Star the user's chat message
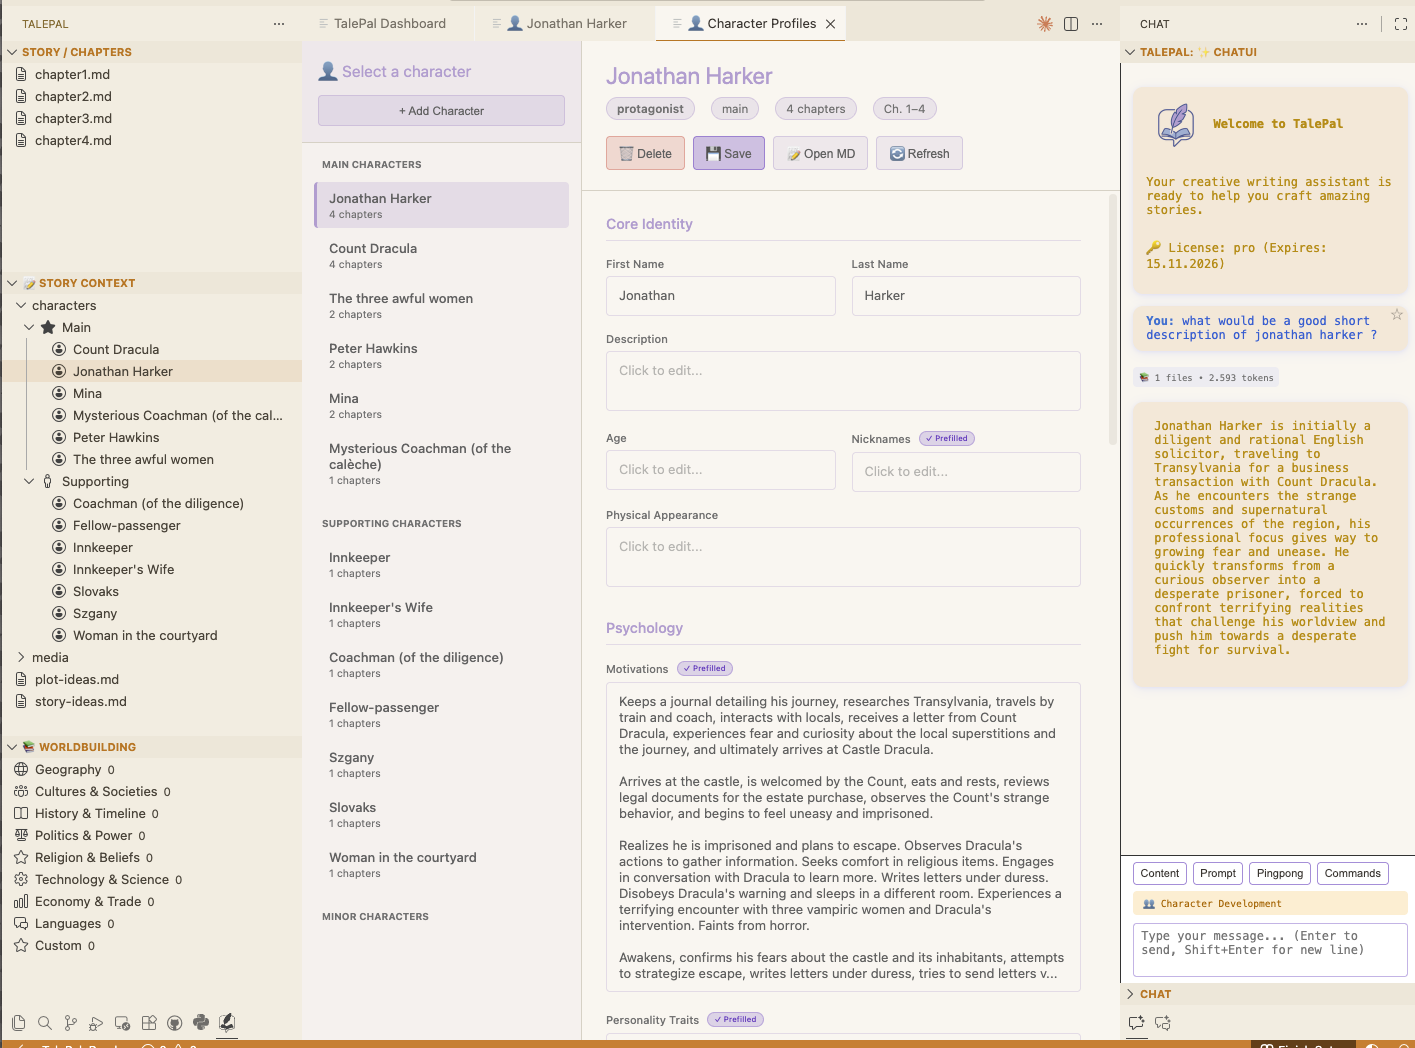This screenshot has height=1048, width=1415. [1397, 315]
